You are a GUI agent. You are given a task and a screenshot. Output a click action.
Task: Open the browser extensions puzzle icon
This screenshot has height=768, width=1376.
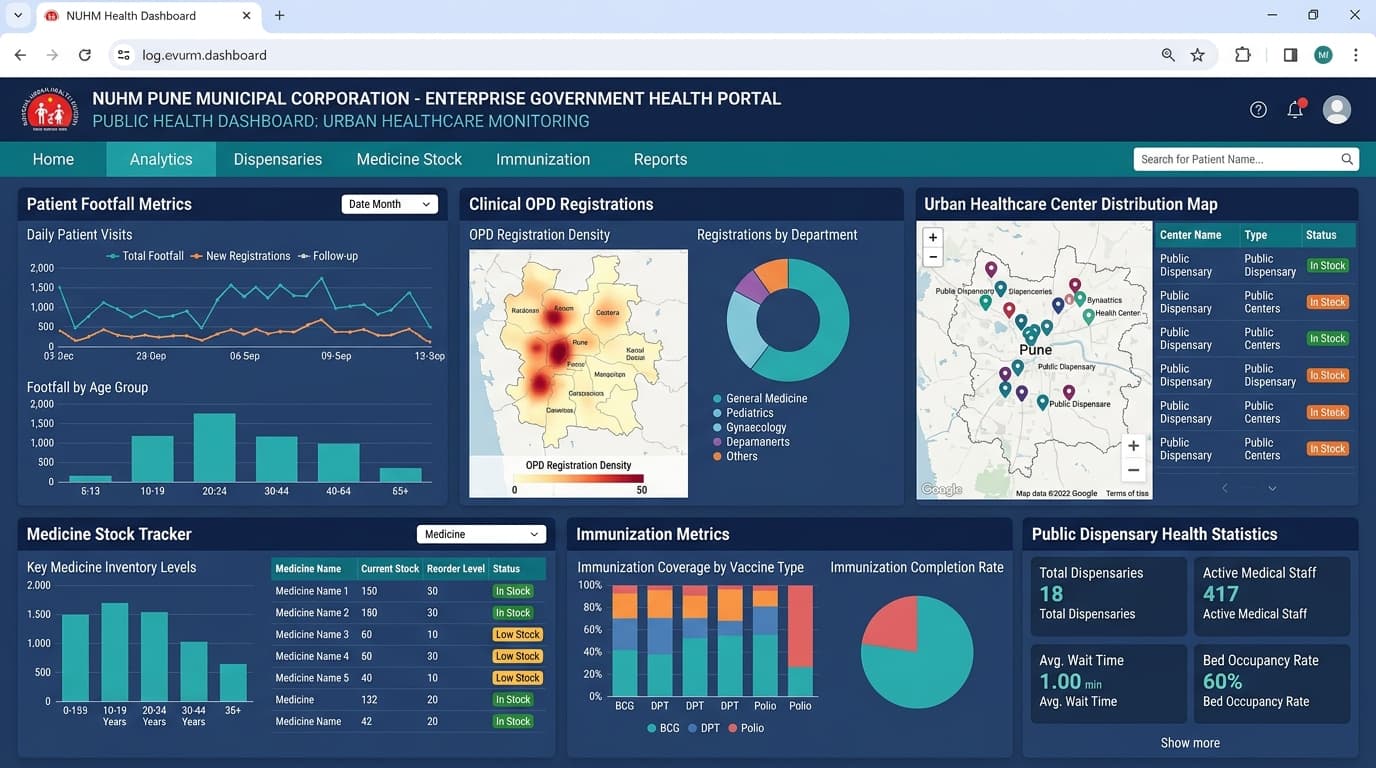[1242, 55]
